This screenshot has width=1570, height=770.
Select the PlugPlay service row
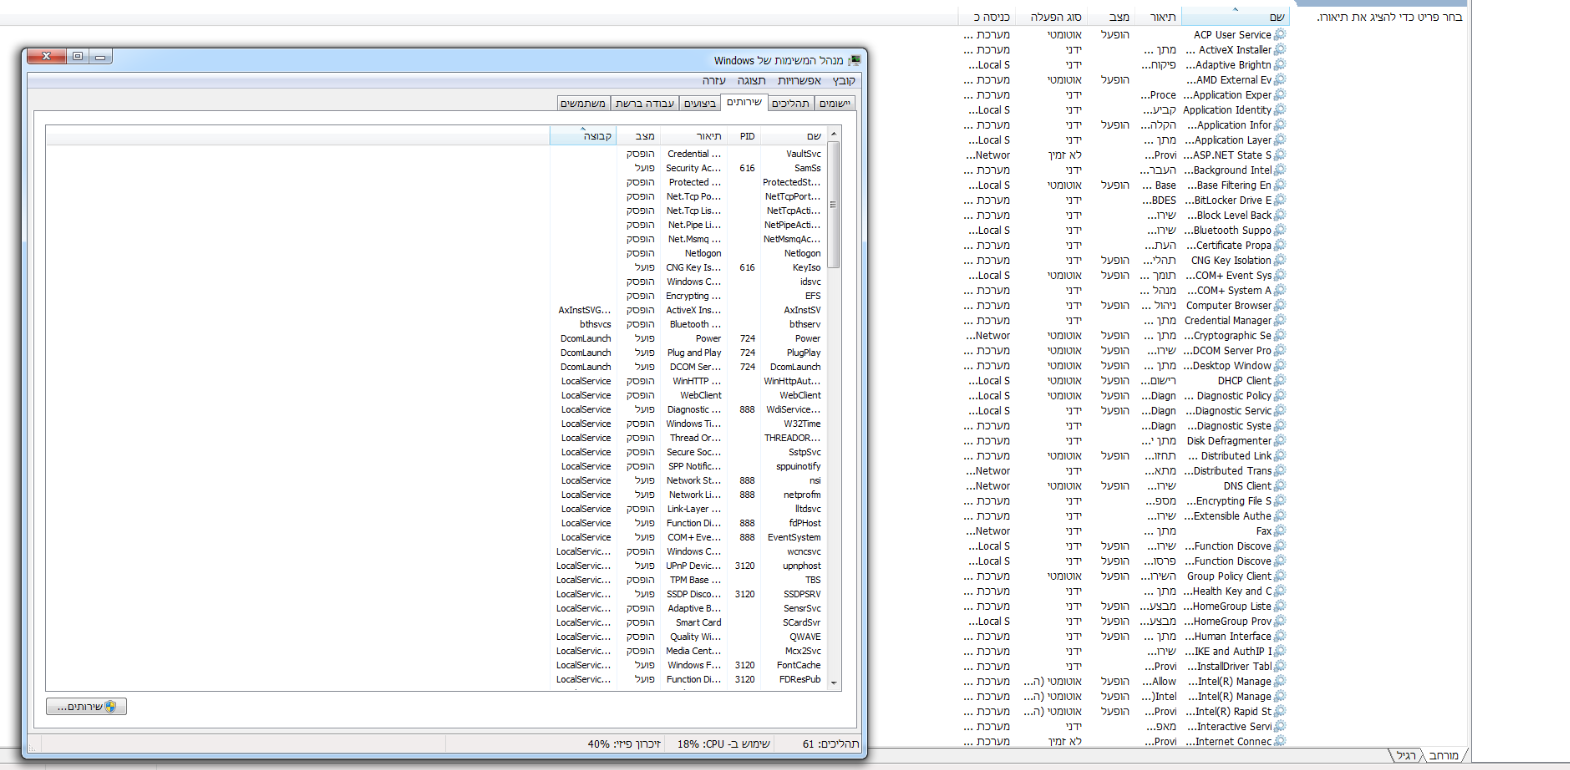pos(436,352)
